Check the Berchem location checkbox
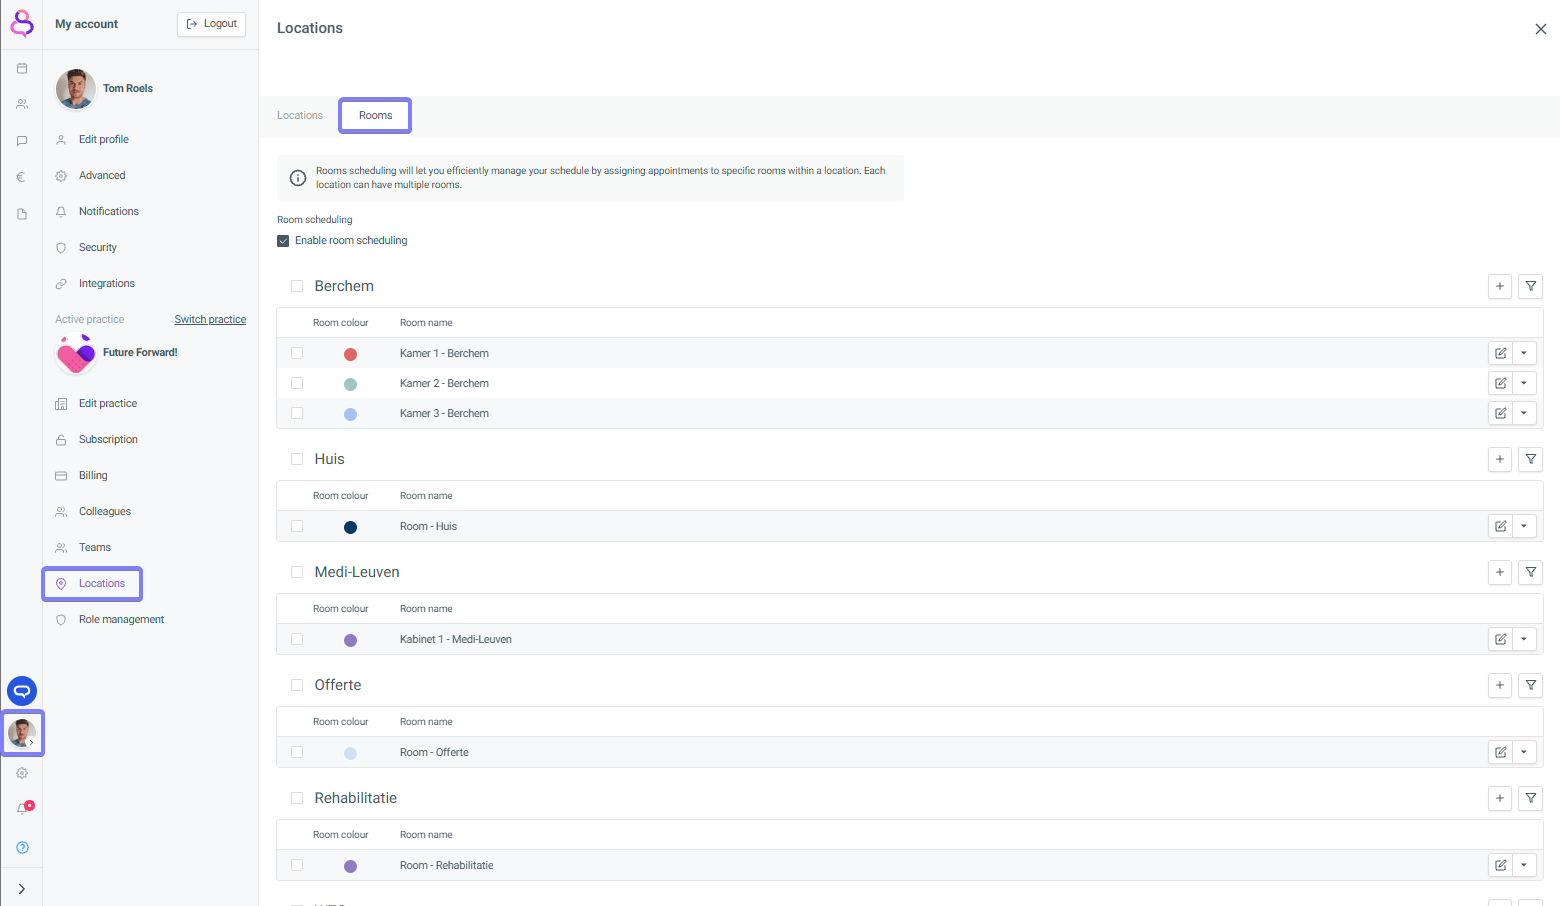The width and height of the screenshot is (1560, 906). point(297,286)
